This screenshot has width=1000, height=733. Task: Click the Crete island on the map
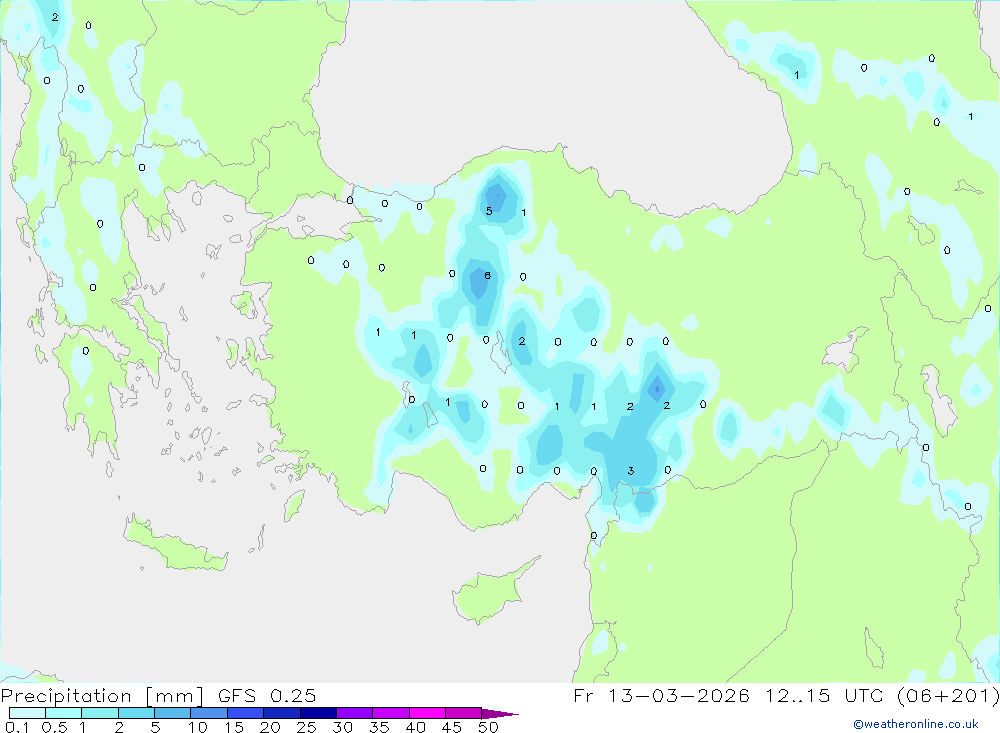[175, 545]
